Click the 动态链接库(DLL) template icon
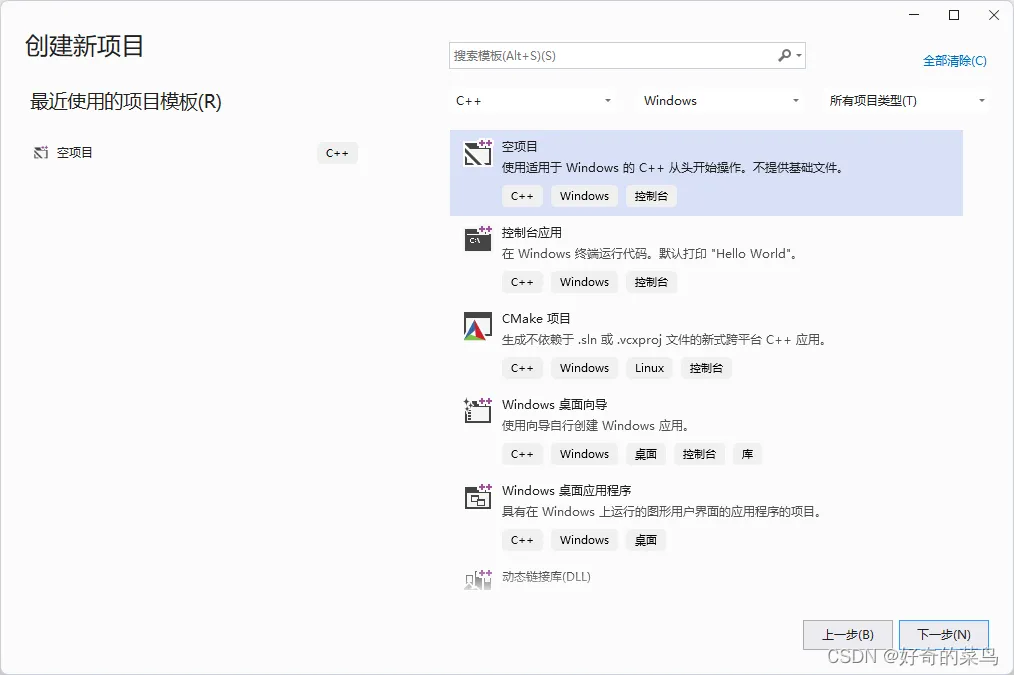1014x675 pixels. (x=478, y=579)
